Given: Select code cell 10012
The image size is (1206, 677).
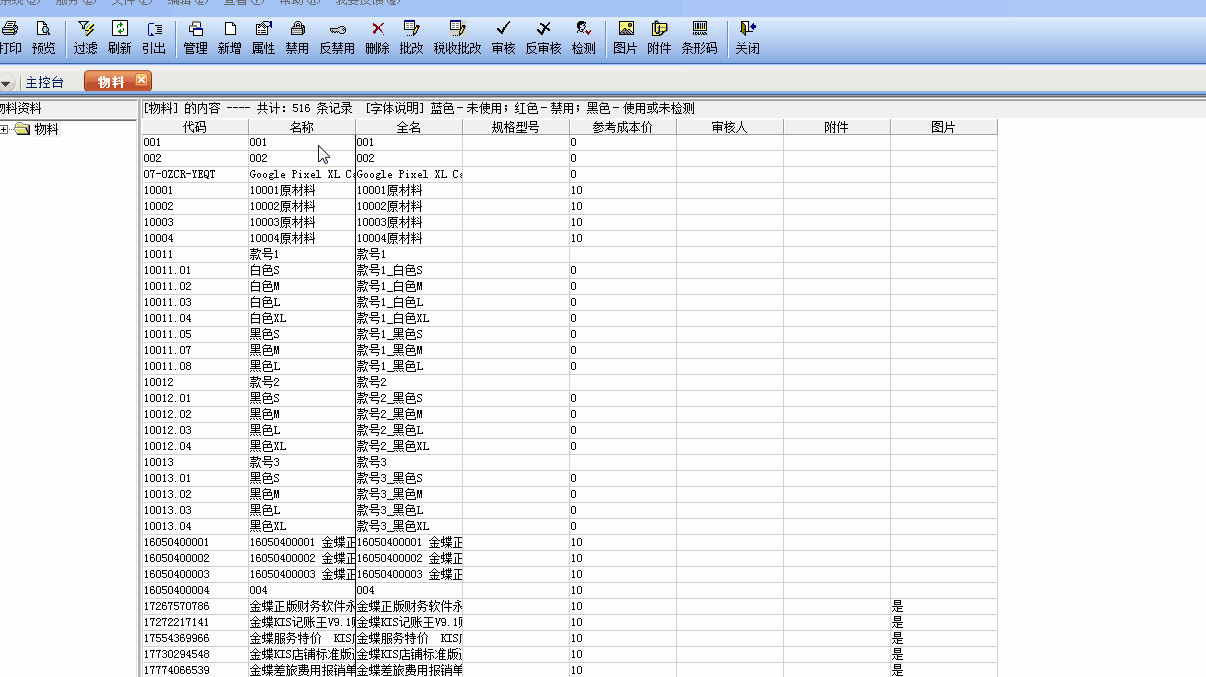Looking at the screenshot, I should pos(195,382).
